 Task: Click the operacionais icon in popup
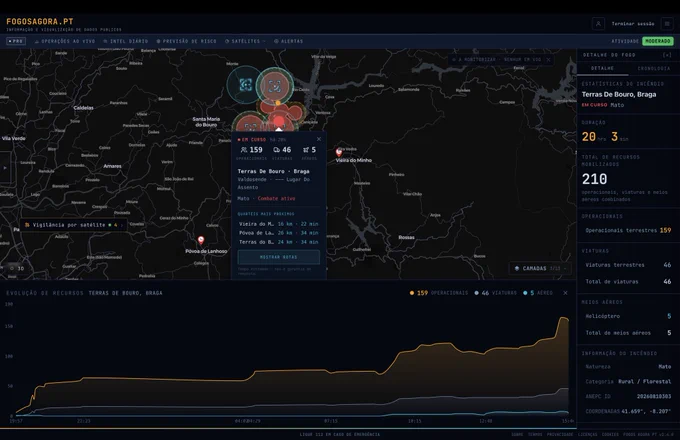pyautogui.click(x=244, y=150)
